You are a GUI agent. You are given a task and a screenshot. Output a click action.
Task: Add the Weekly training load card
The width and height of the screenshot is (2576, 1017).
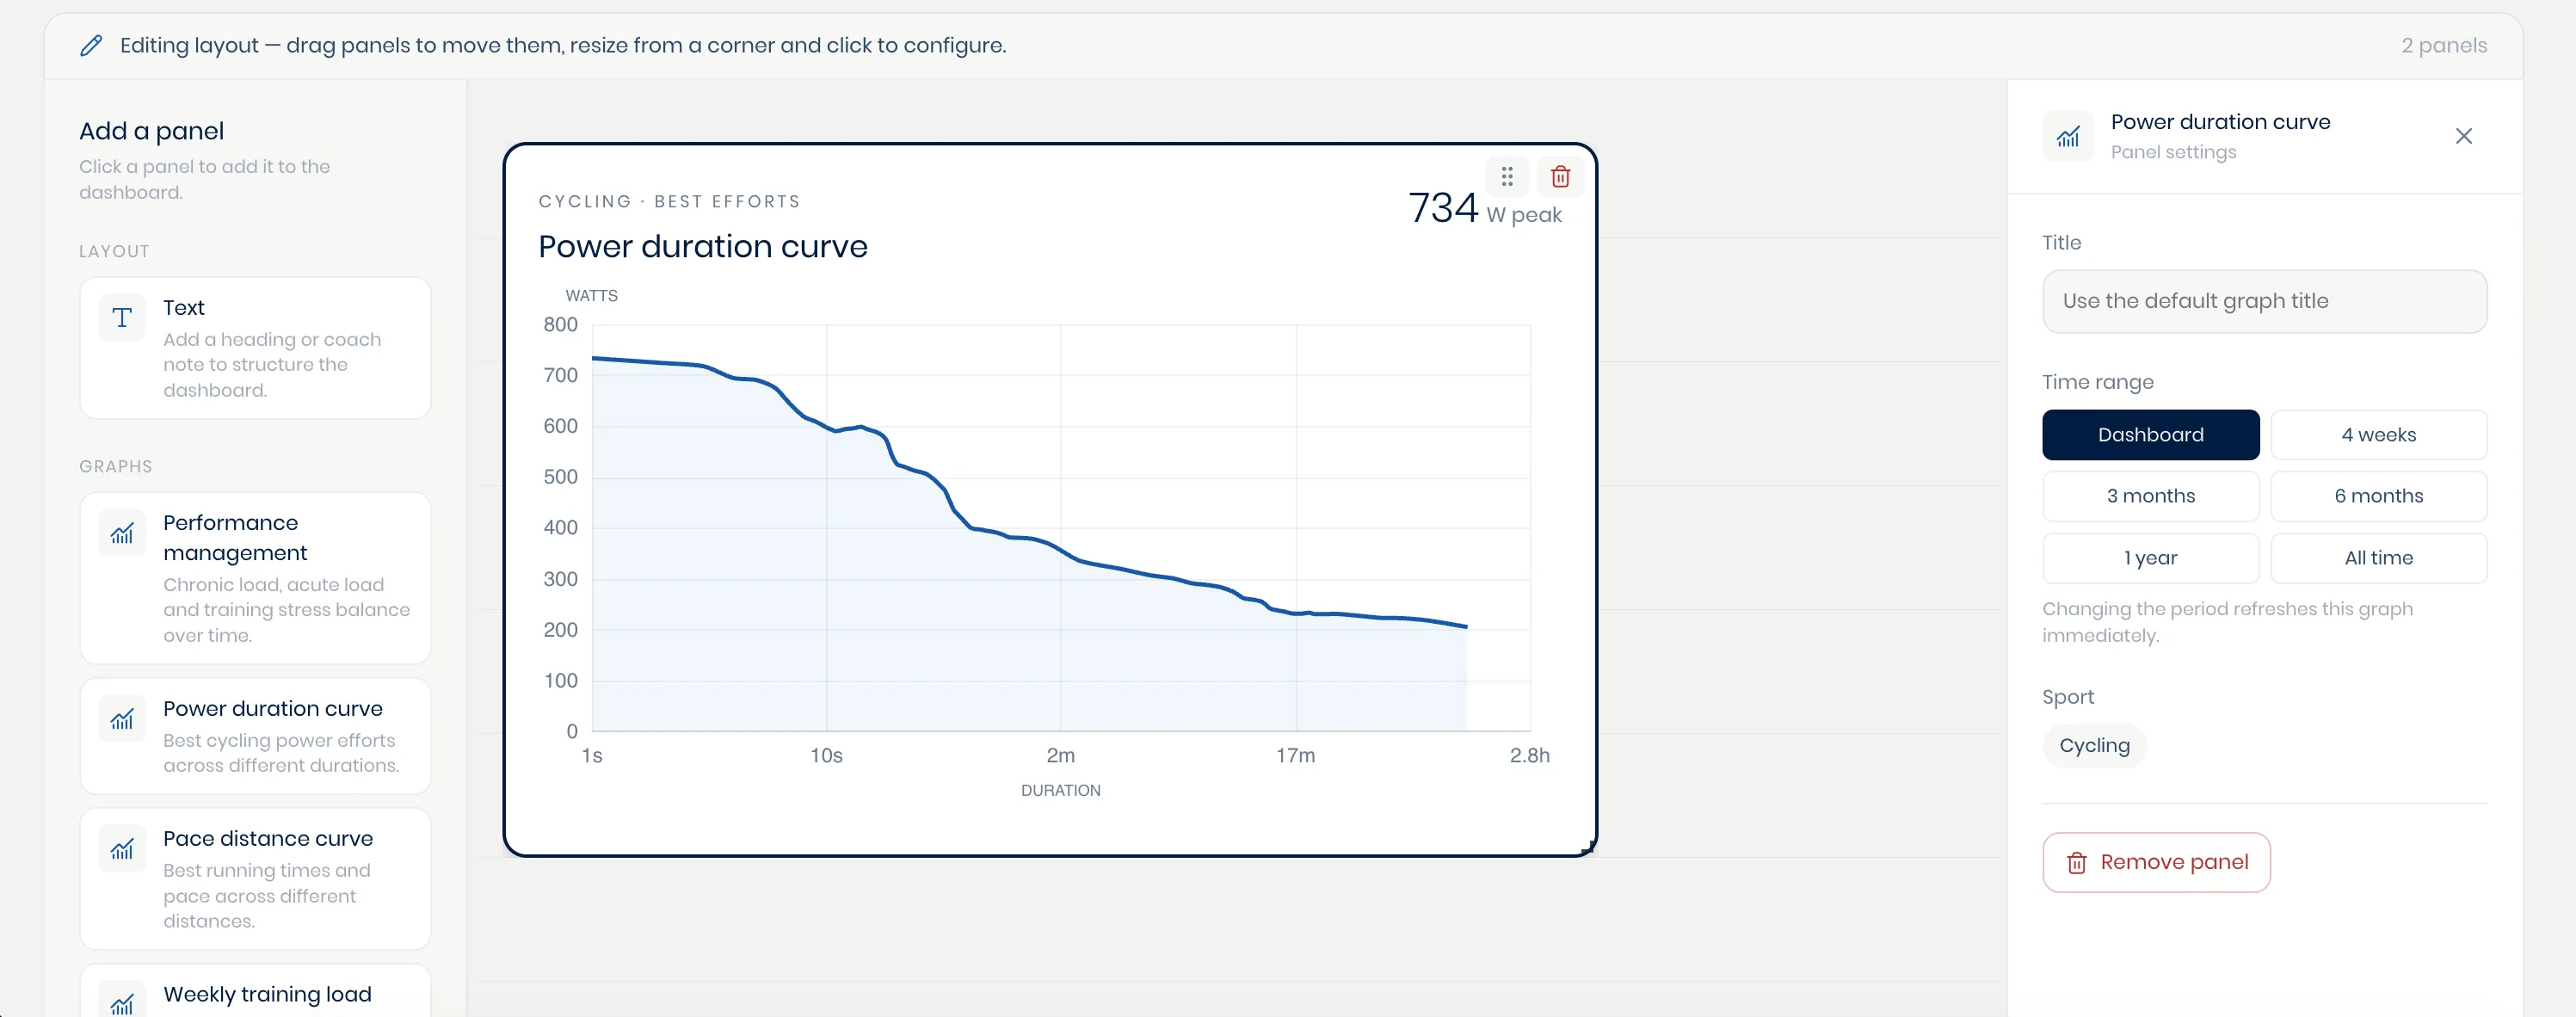click(x=255, y=991)
